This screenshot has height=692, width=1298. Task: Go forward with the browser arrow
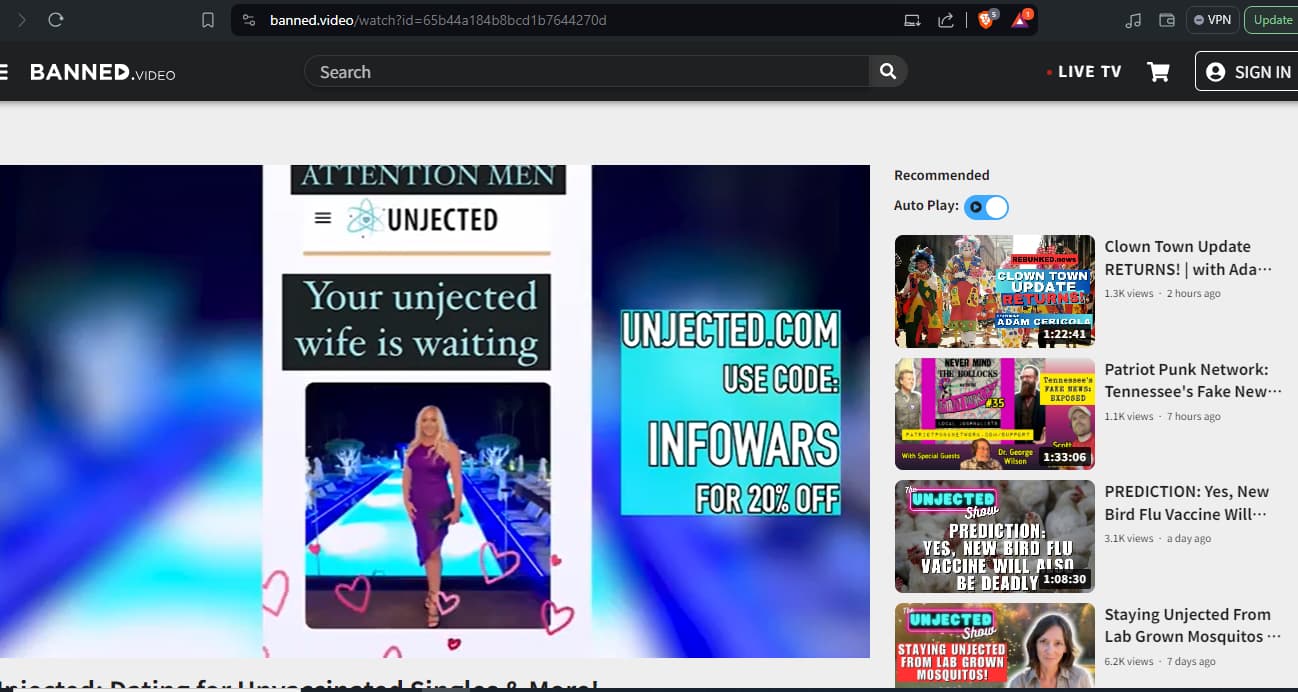coord(22,20)
